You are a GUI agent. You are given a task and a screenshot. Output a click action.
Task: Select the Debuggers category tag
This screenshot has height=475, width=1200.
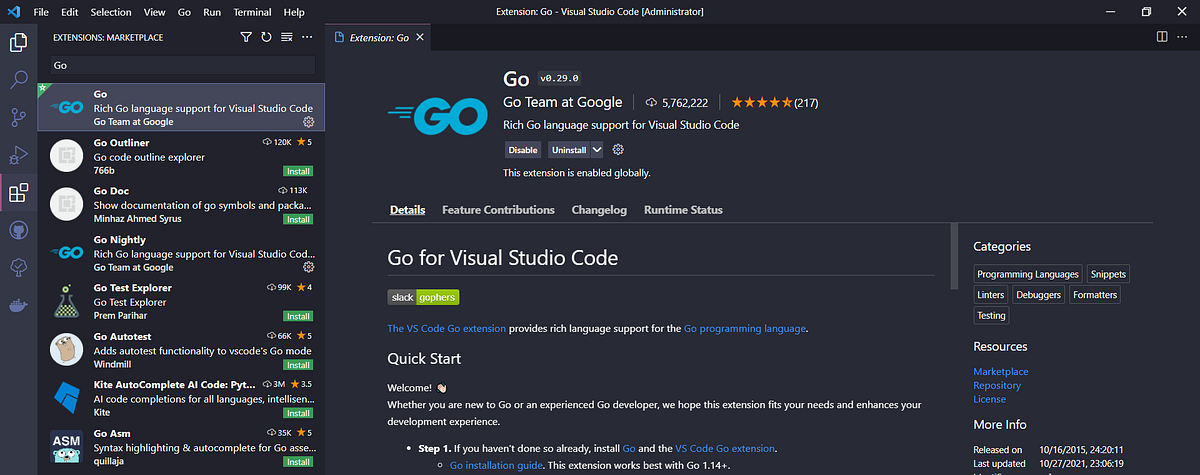(1038, 295)
